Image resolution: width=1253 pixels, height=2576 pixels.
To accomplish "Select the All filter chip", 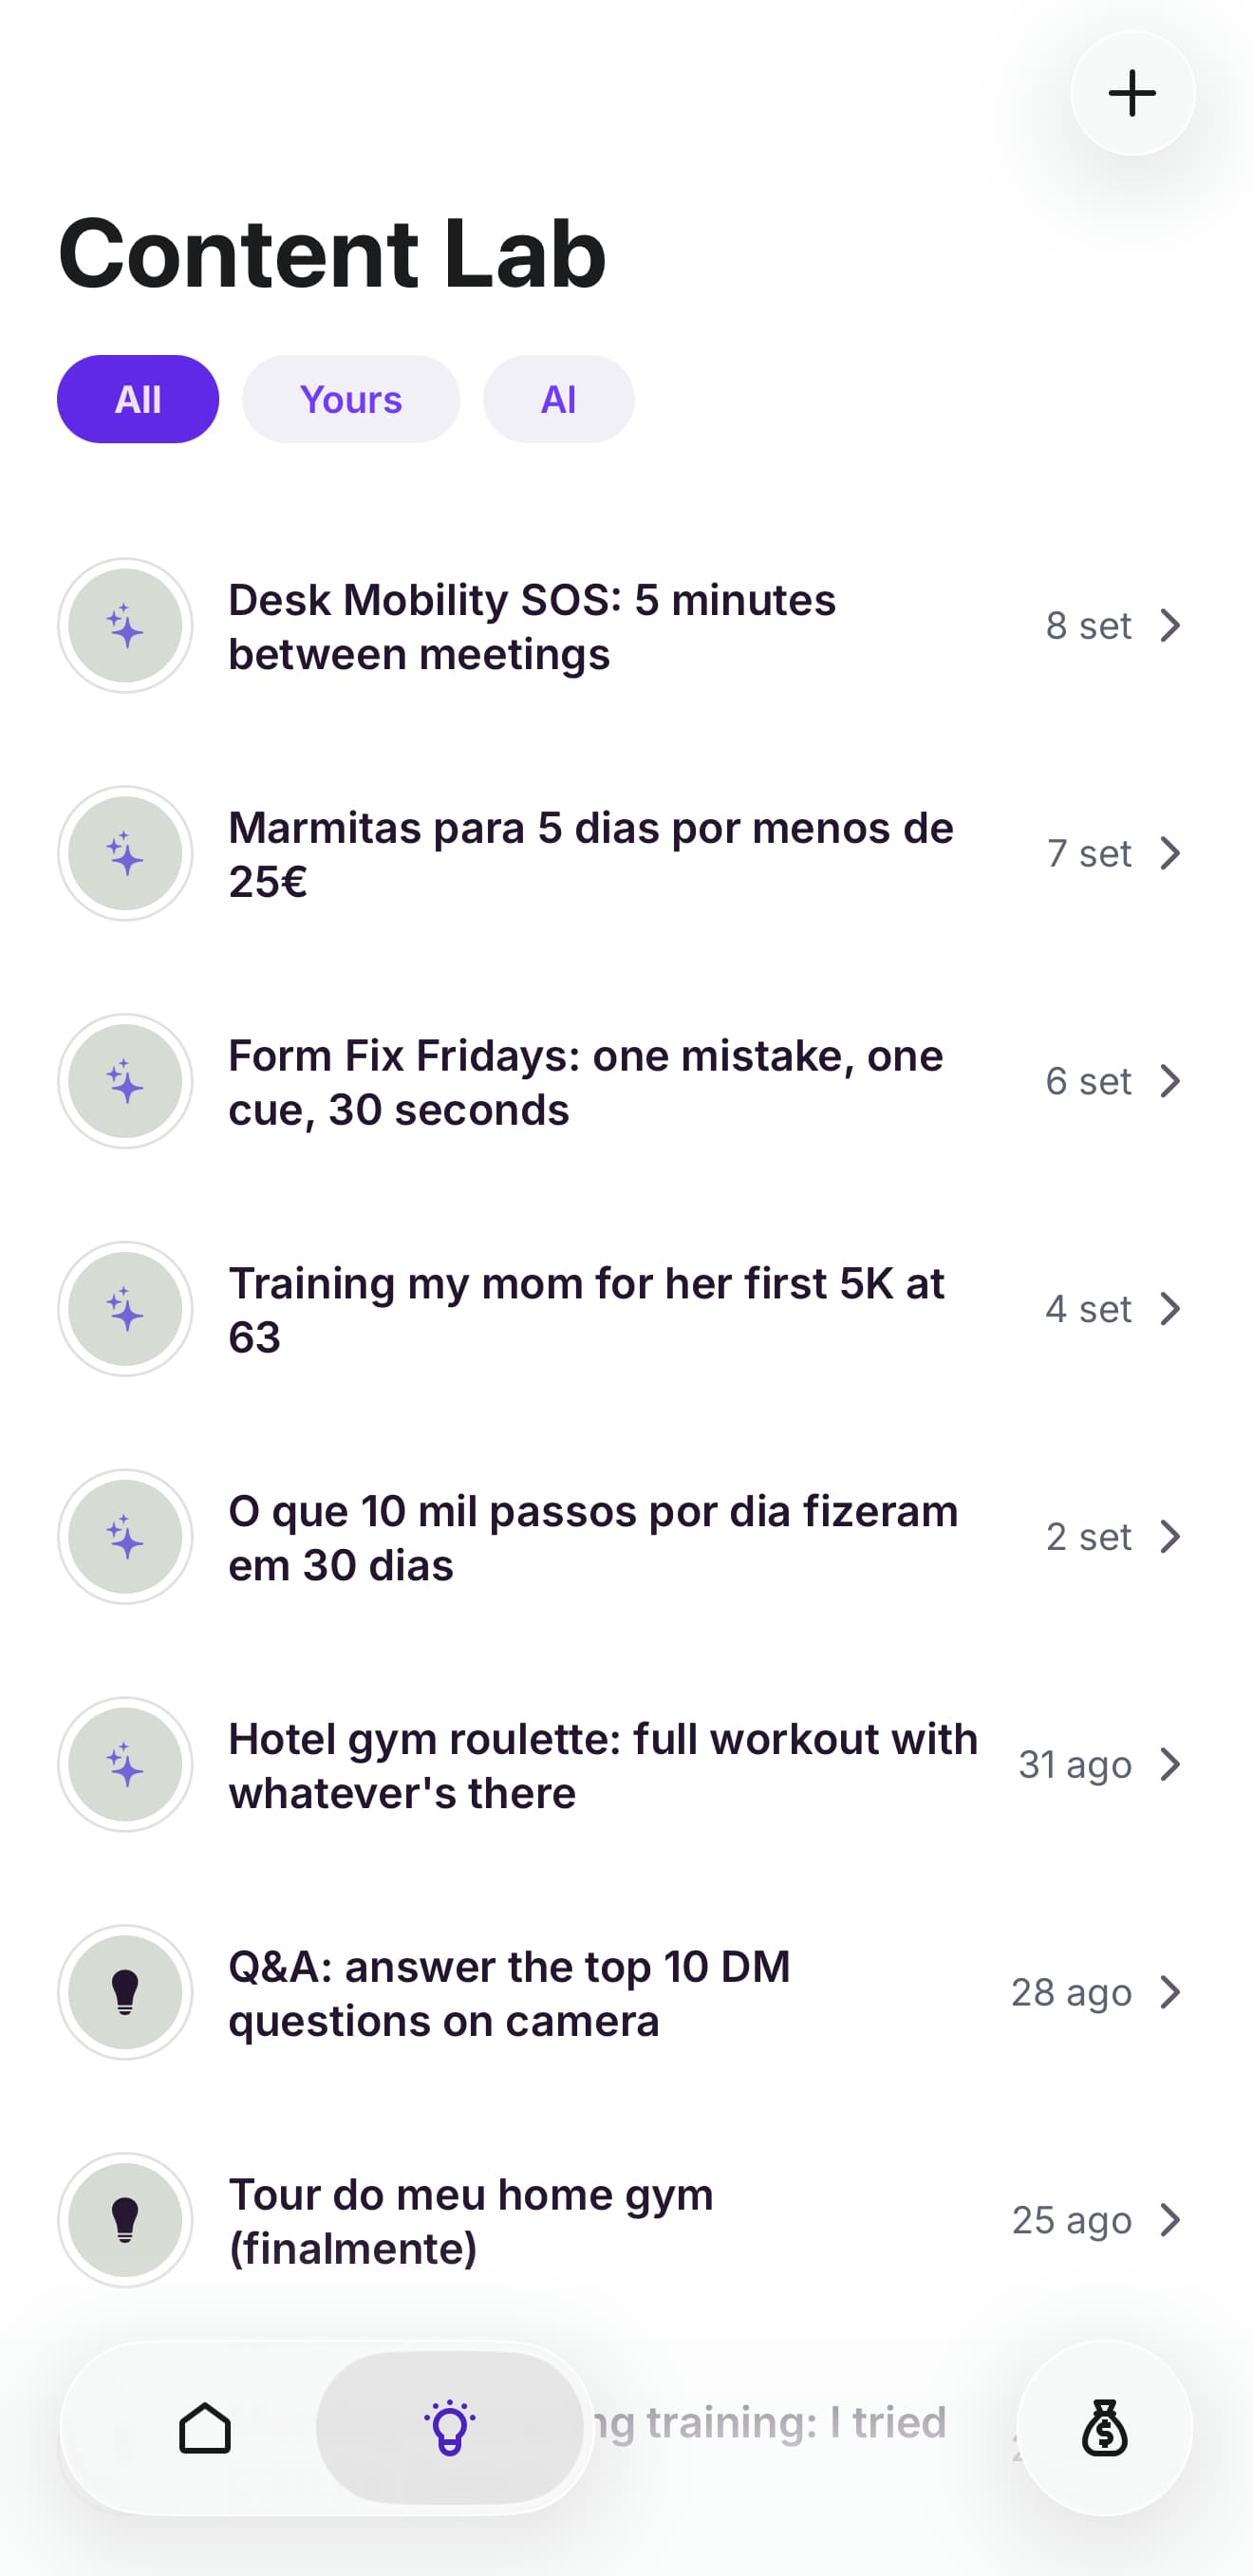I will 138,399.
